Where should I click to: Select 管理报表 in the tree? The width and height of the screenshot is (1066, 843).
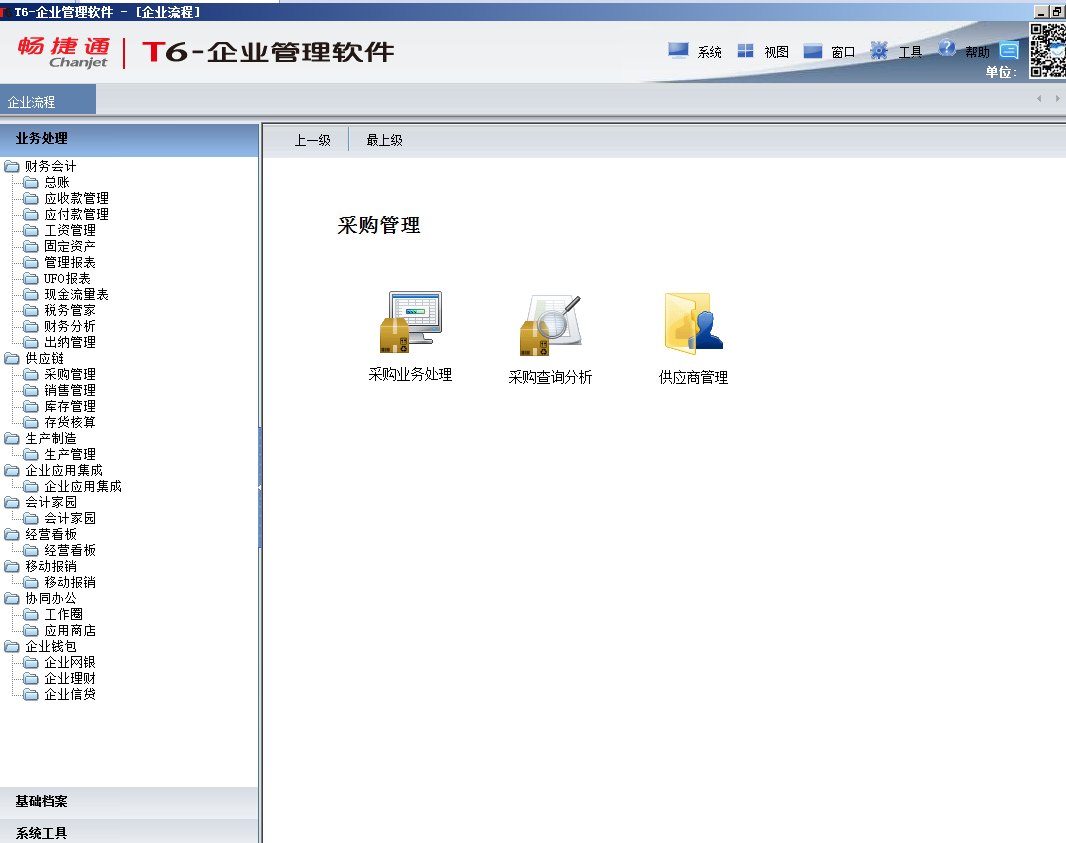click(x=70, y=262)
